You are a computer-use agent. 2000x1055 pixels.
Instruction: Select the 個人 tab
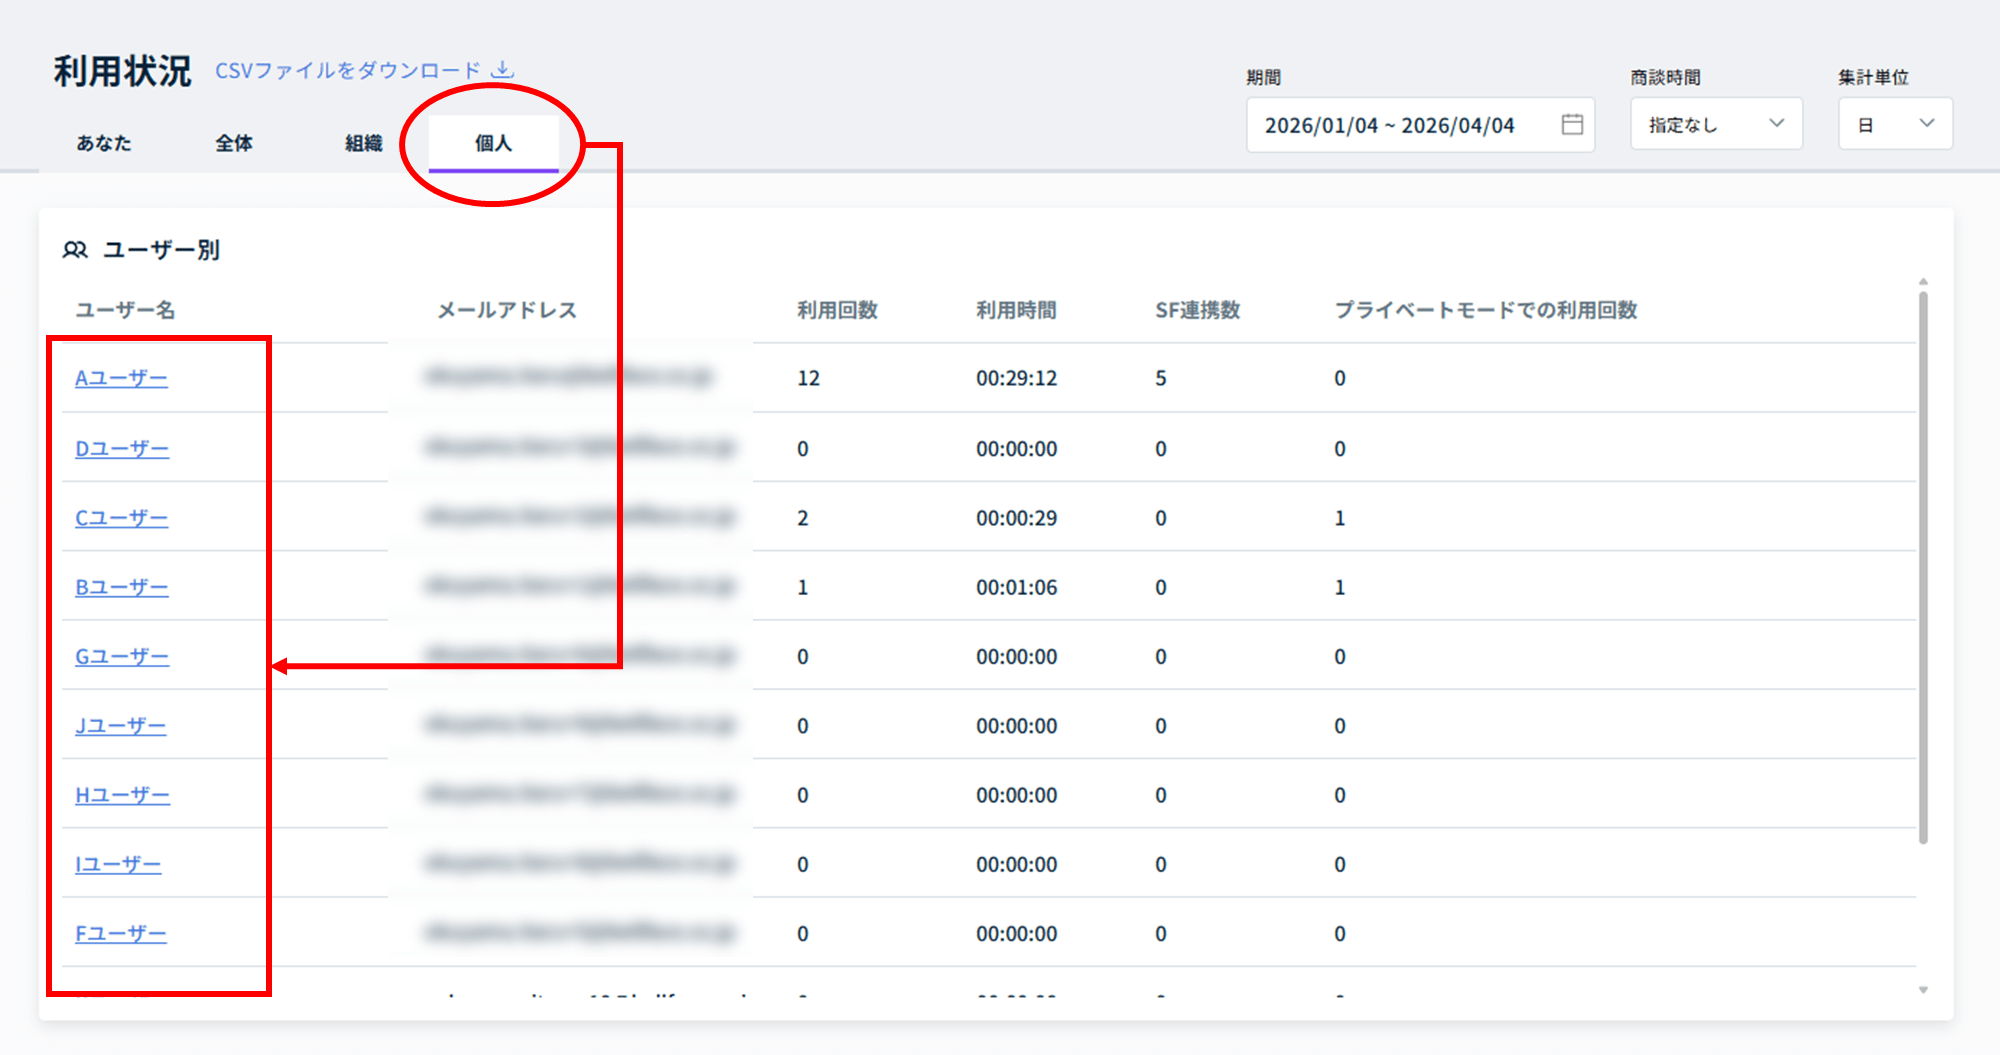pos(493,143)
